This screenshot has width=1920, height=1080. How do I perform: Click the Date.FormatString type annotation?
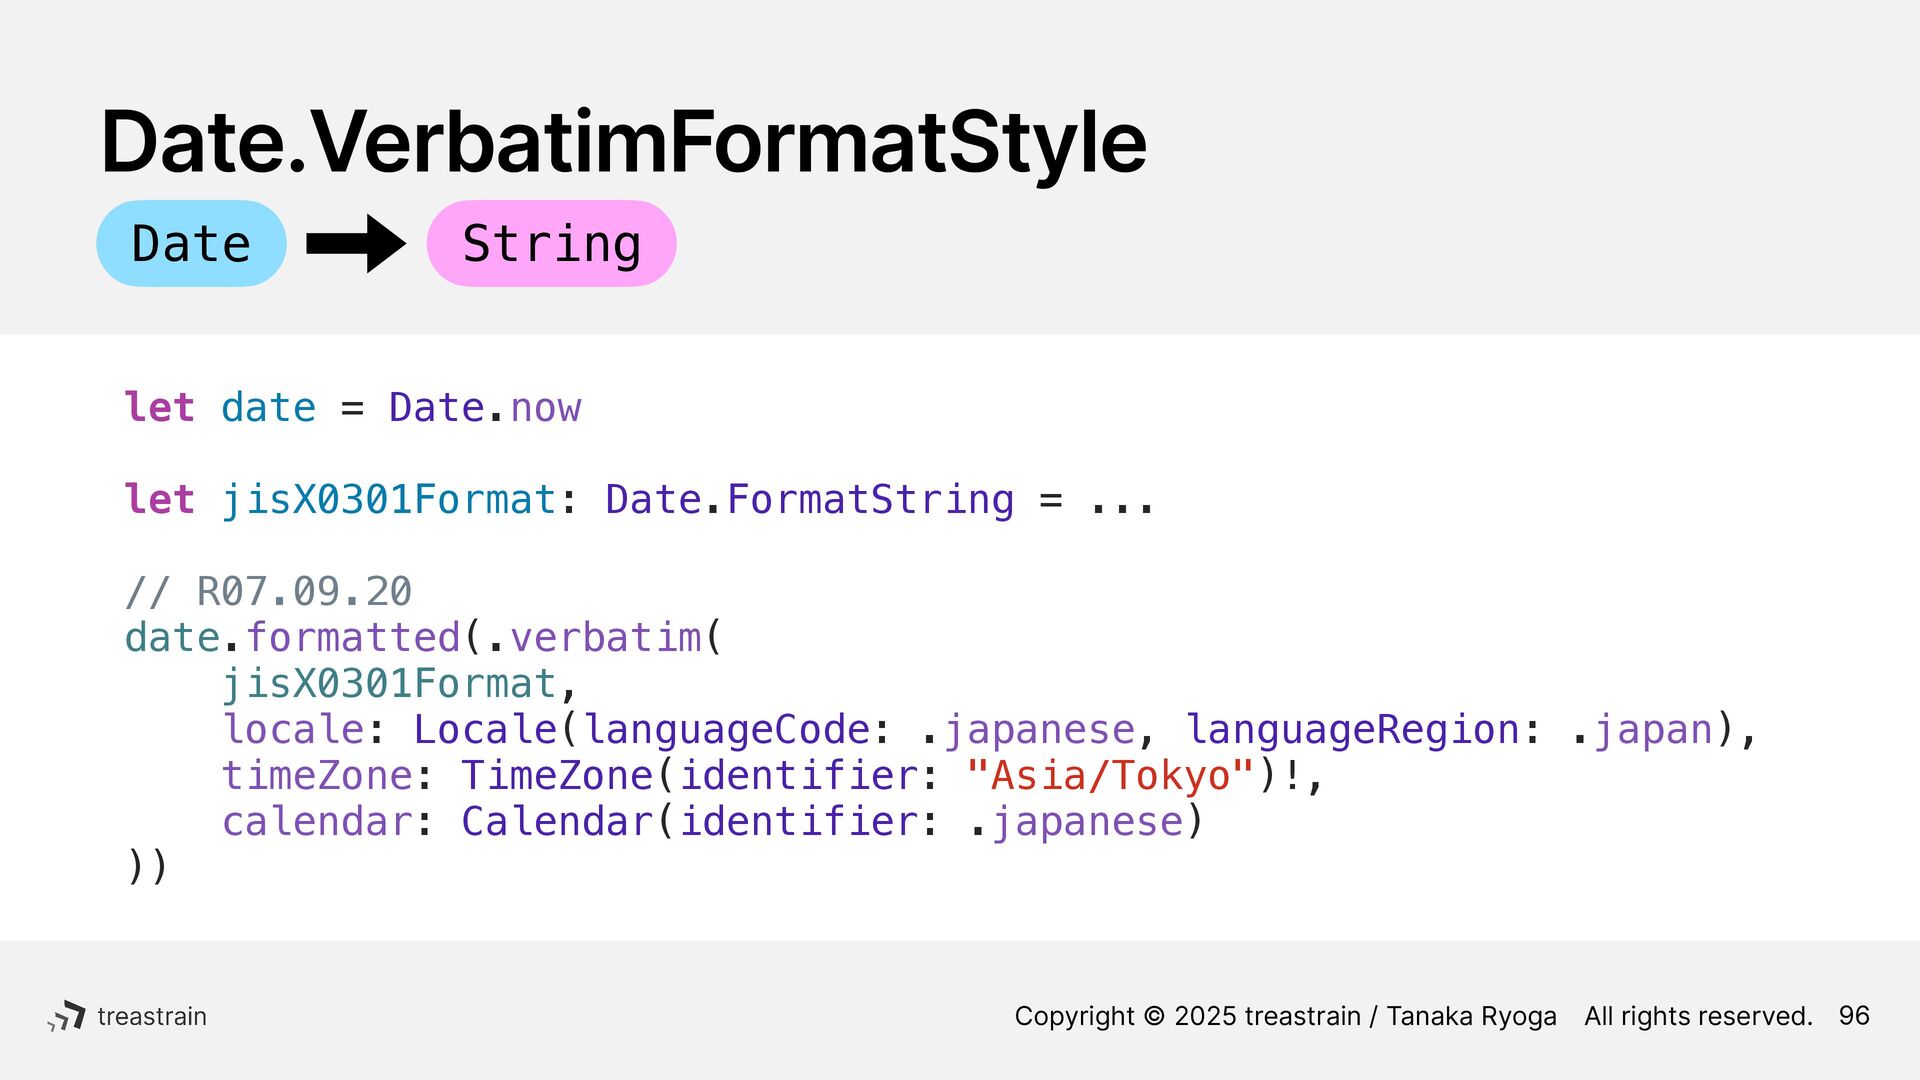pos(810,499)
